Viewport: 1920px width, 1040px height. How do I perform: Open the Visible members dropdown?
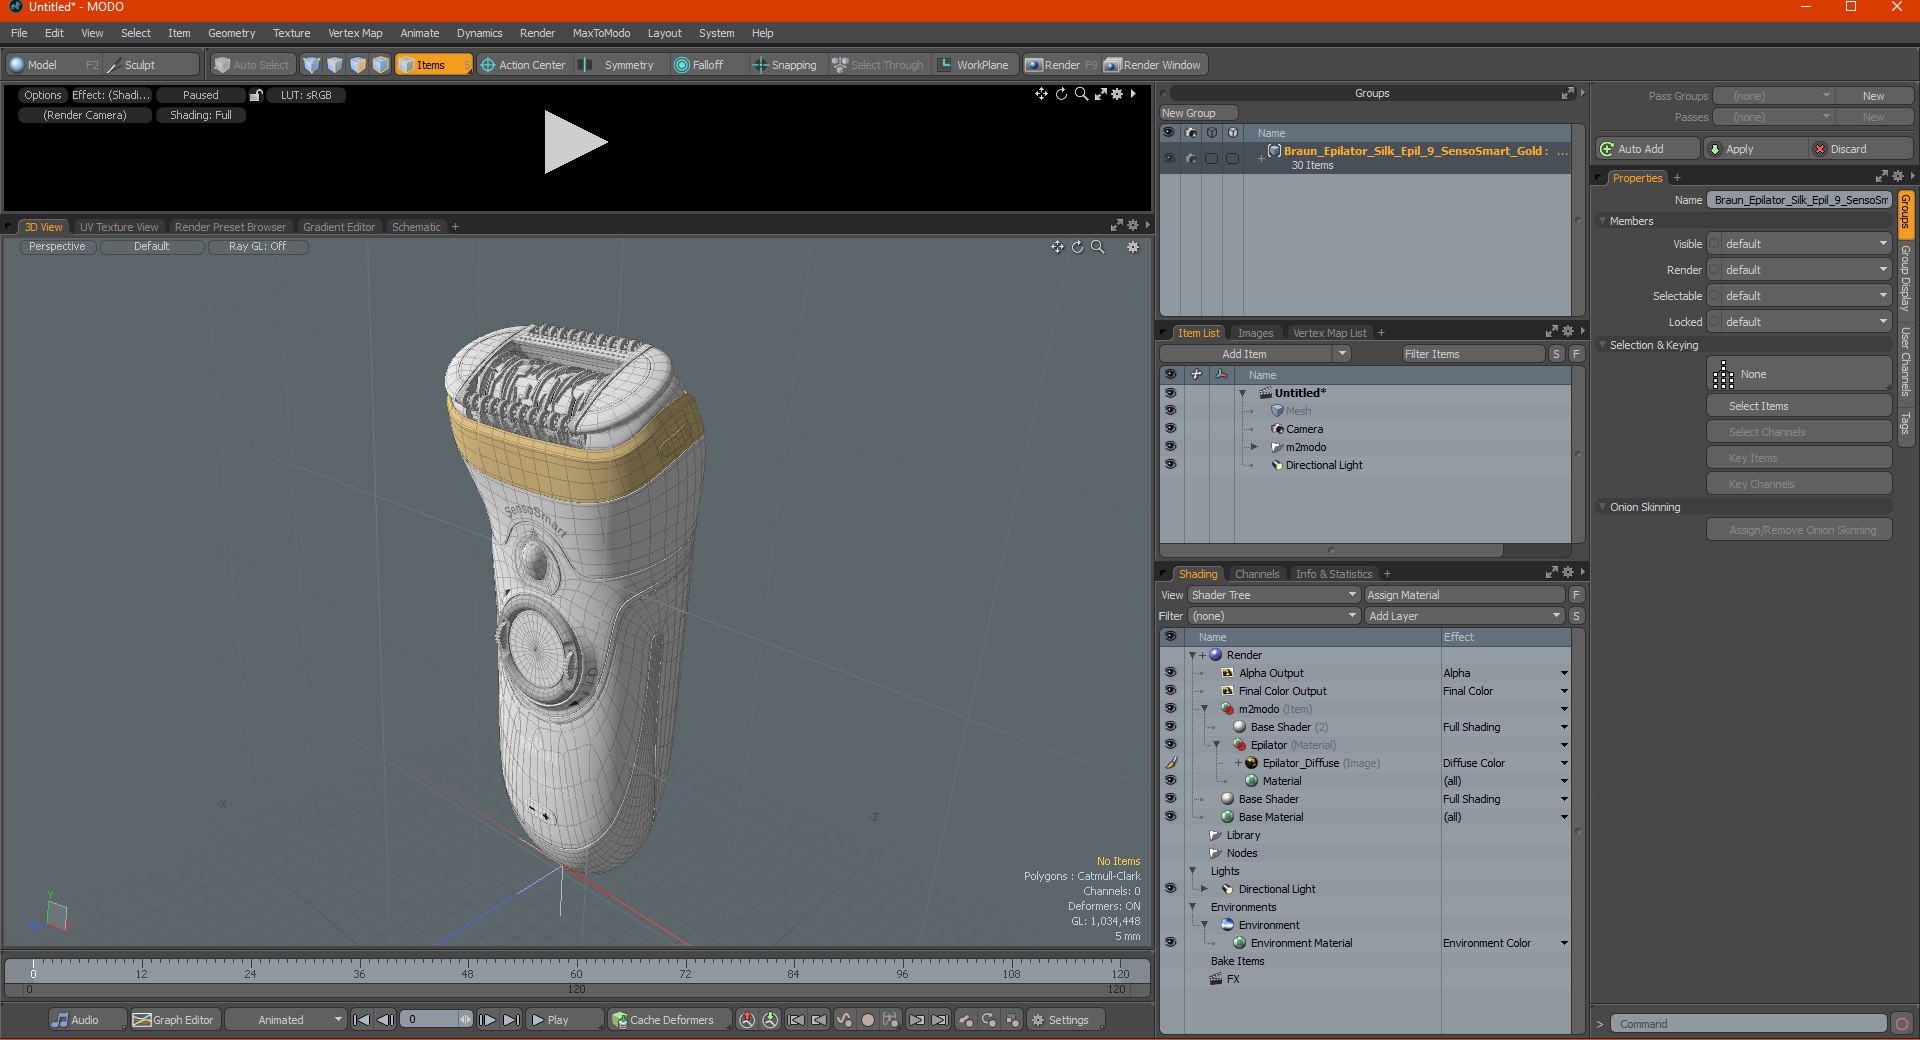(x=1799, y=244)
